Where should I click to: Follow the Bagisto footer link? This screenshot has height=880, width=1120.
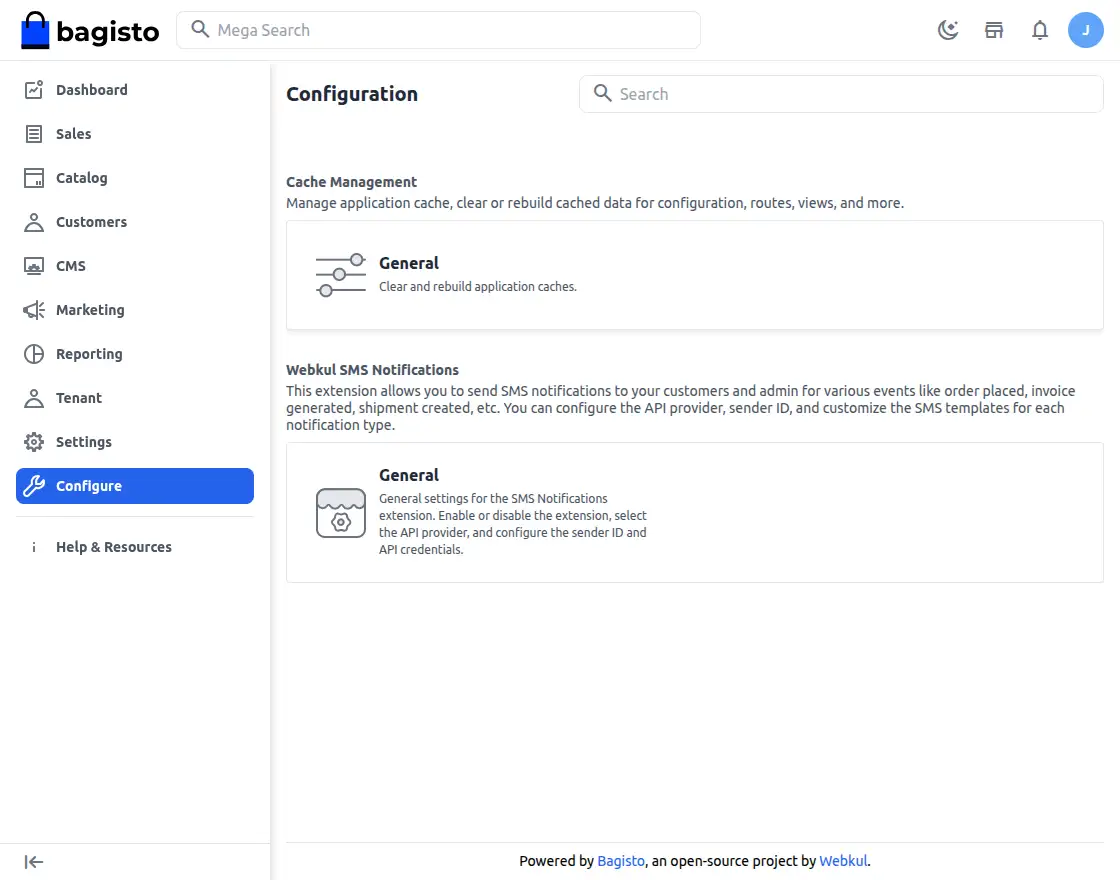click(621, 861)
